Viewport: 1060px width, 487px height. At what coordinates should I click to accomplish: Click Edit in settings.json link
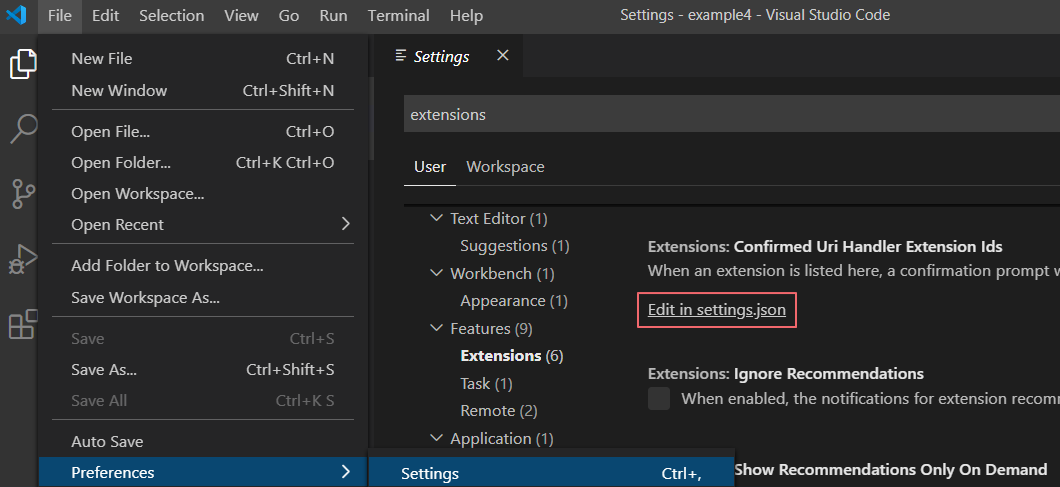click(x=717, y=310)
